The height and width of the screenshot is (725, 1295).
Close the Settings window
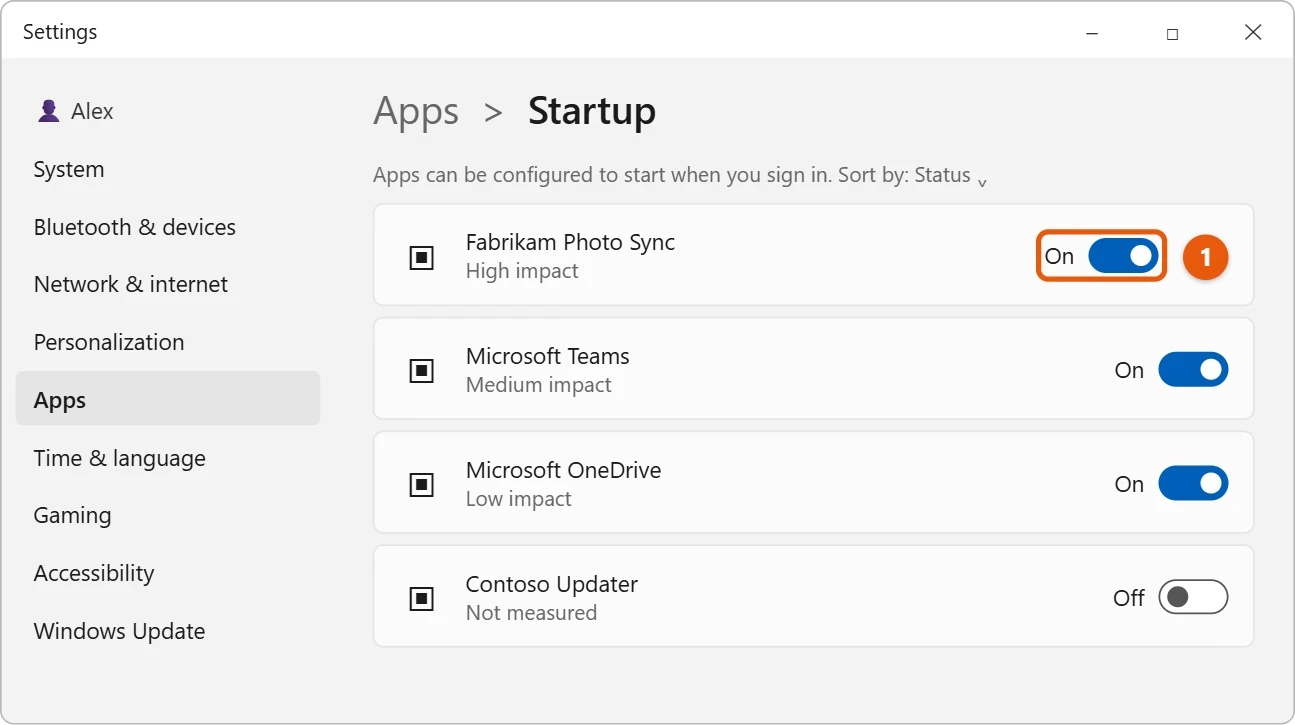coord(1253,33)
